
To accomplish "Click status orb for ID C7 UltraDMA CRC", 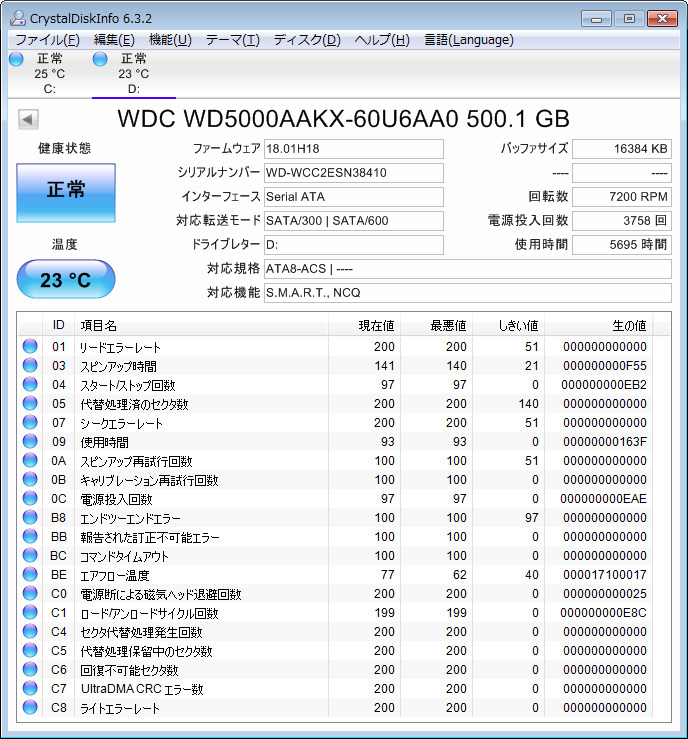I will coord(30,689).
